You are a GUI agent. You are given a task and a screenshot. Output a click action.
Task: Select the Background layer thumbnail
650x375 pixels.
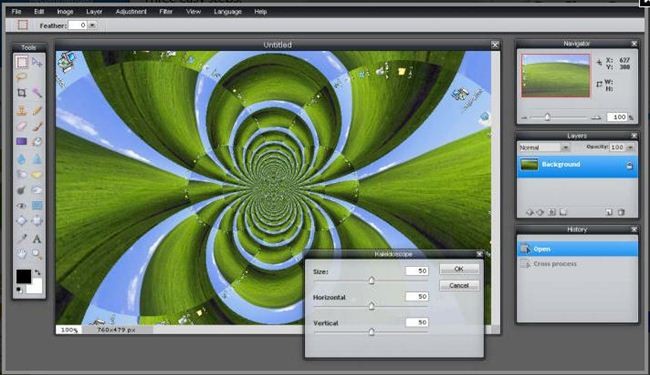click(529, 165)
